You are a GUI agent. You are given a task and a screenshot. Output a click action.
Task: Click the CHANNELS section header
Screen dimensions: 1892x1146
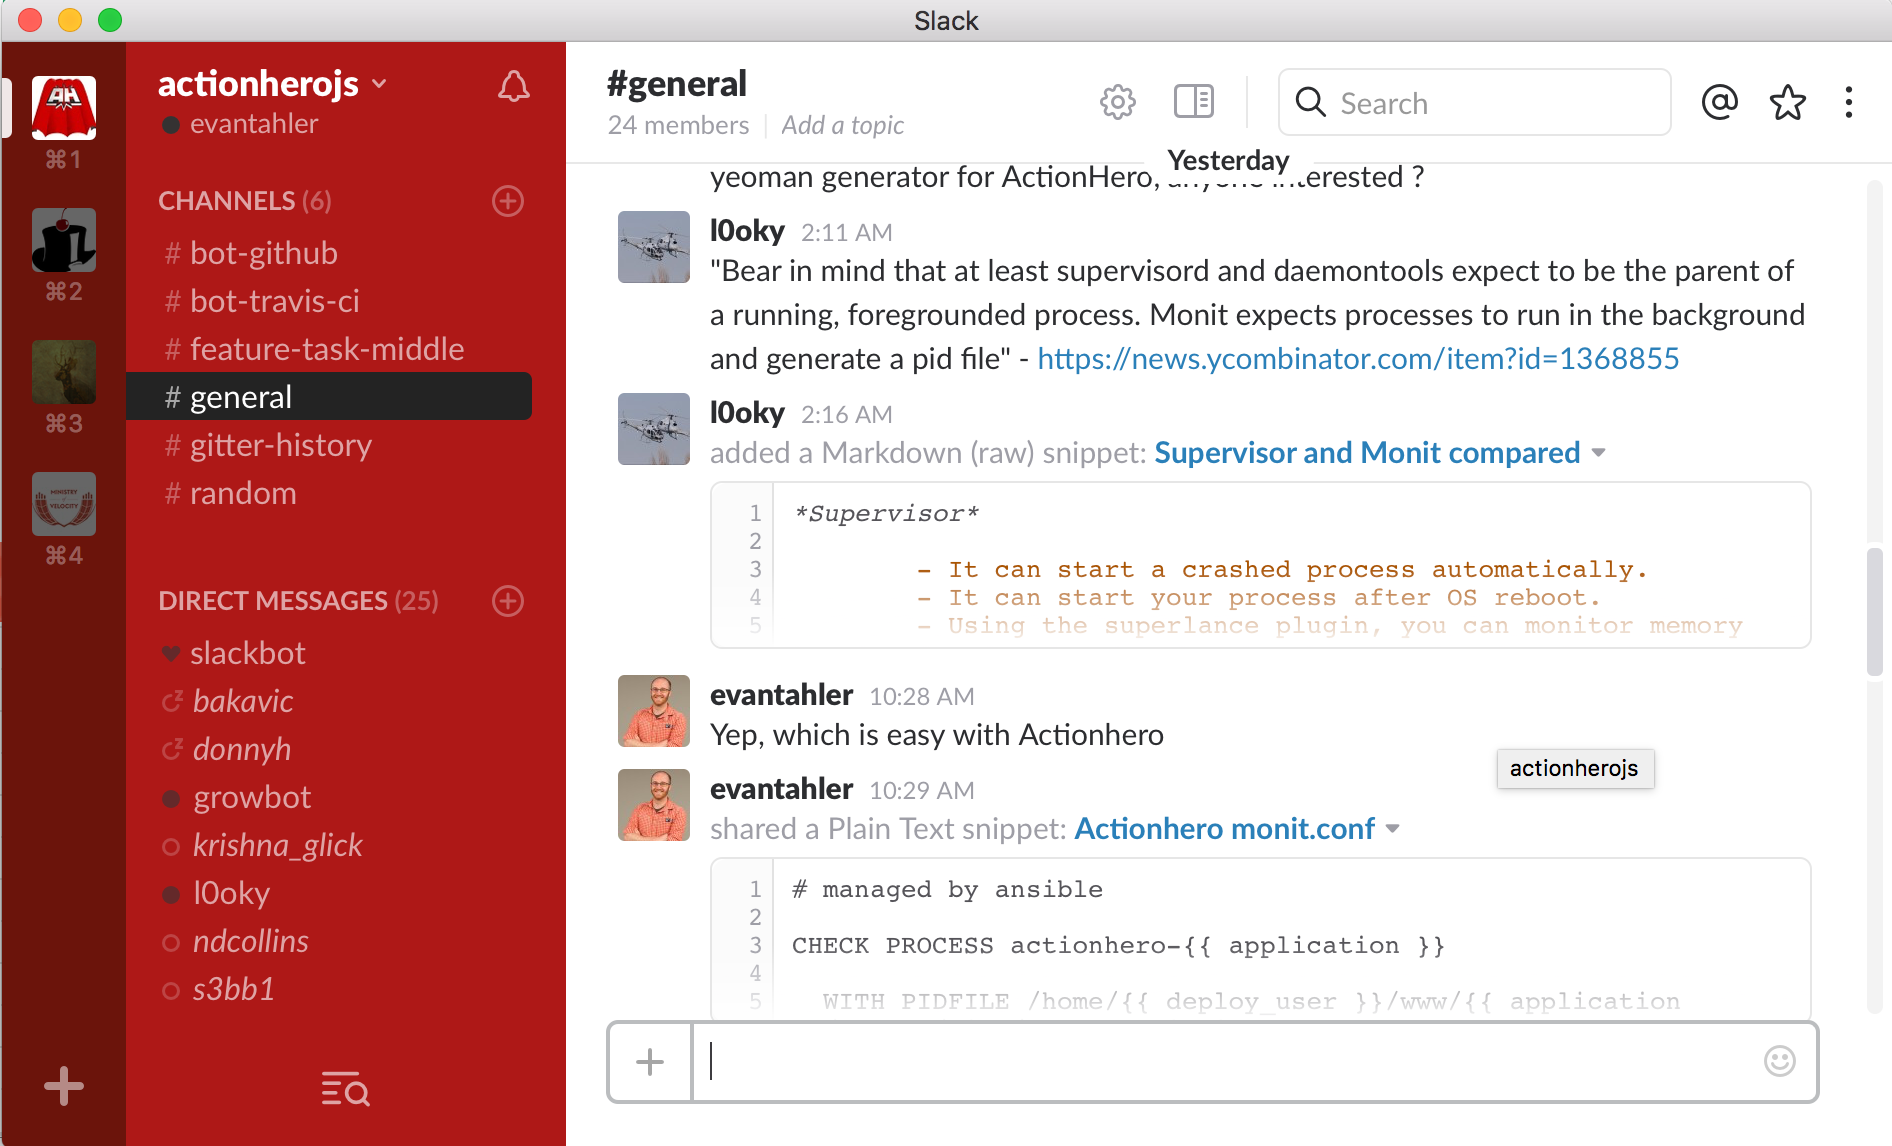[245, 201]
